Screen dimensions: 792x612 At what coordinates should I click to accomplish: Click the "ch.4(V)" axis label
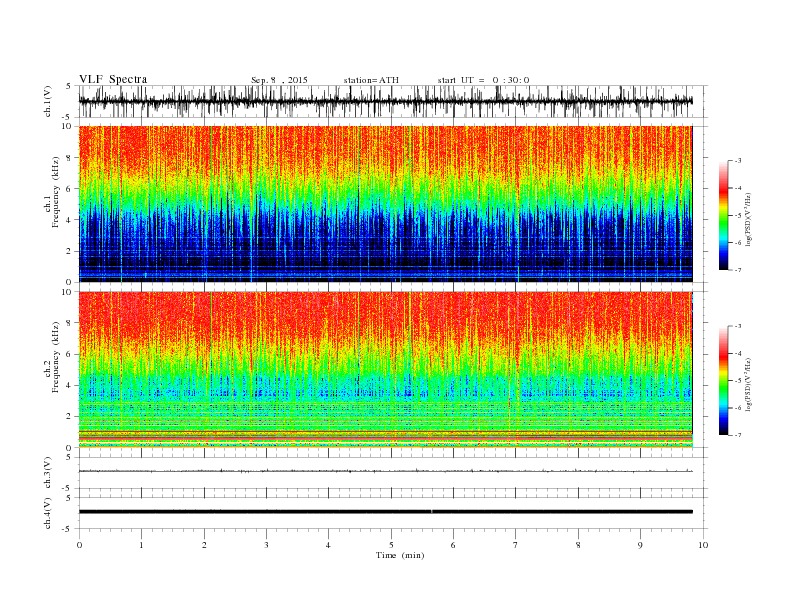pyautogui.click(x=48, y=513)
